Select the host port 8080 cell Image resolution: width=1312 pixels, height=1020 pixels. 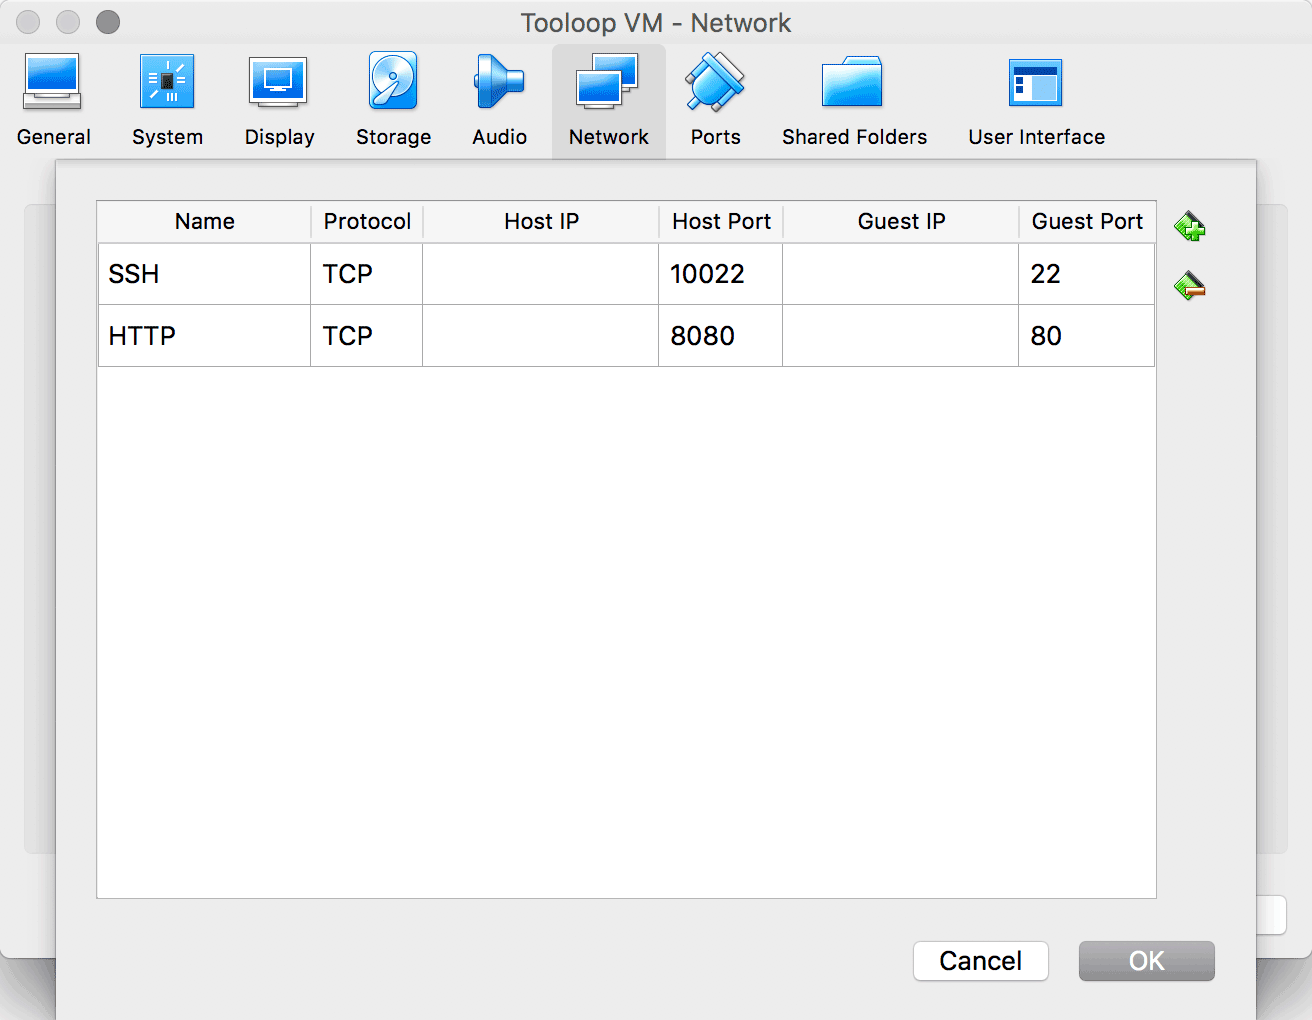point(721,336)
